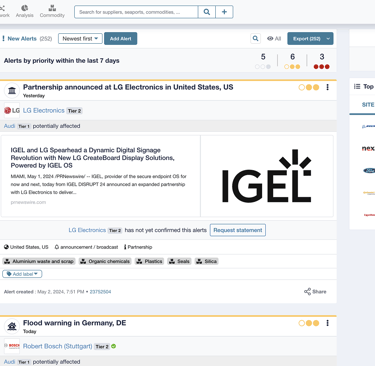This screenshot has width=375, height=366.
Task: Click 'Flood warning in Germany, DE' title
Action: pyautogui.click(x=74, y=323)
